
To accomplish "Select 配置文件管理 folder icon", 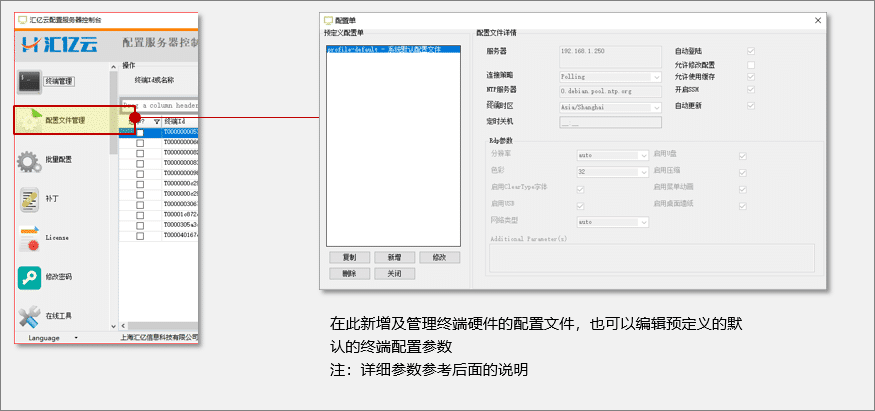I will (31, 119).
